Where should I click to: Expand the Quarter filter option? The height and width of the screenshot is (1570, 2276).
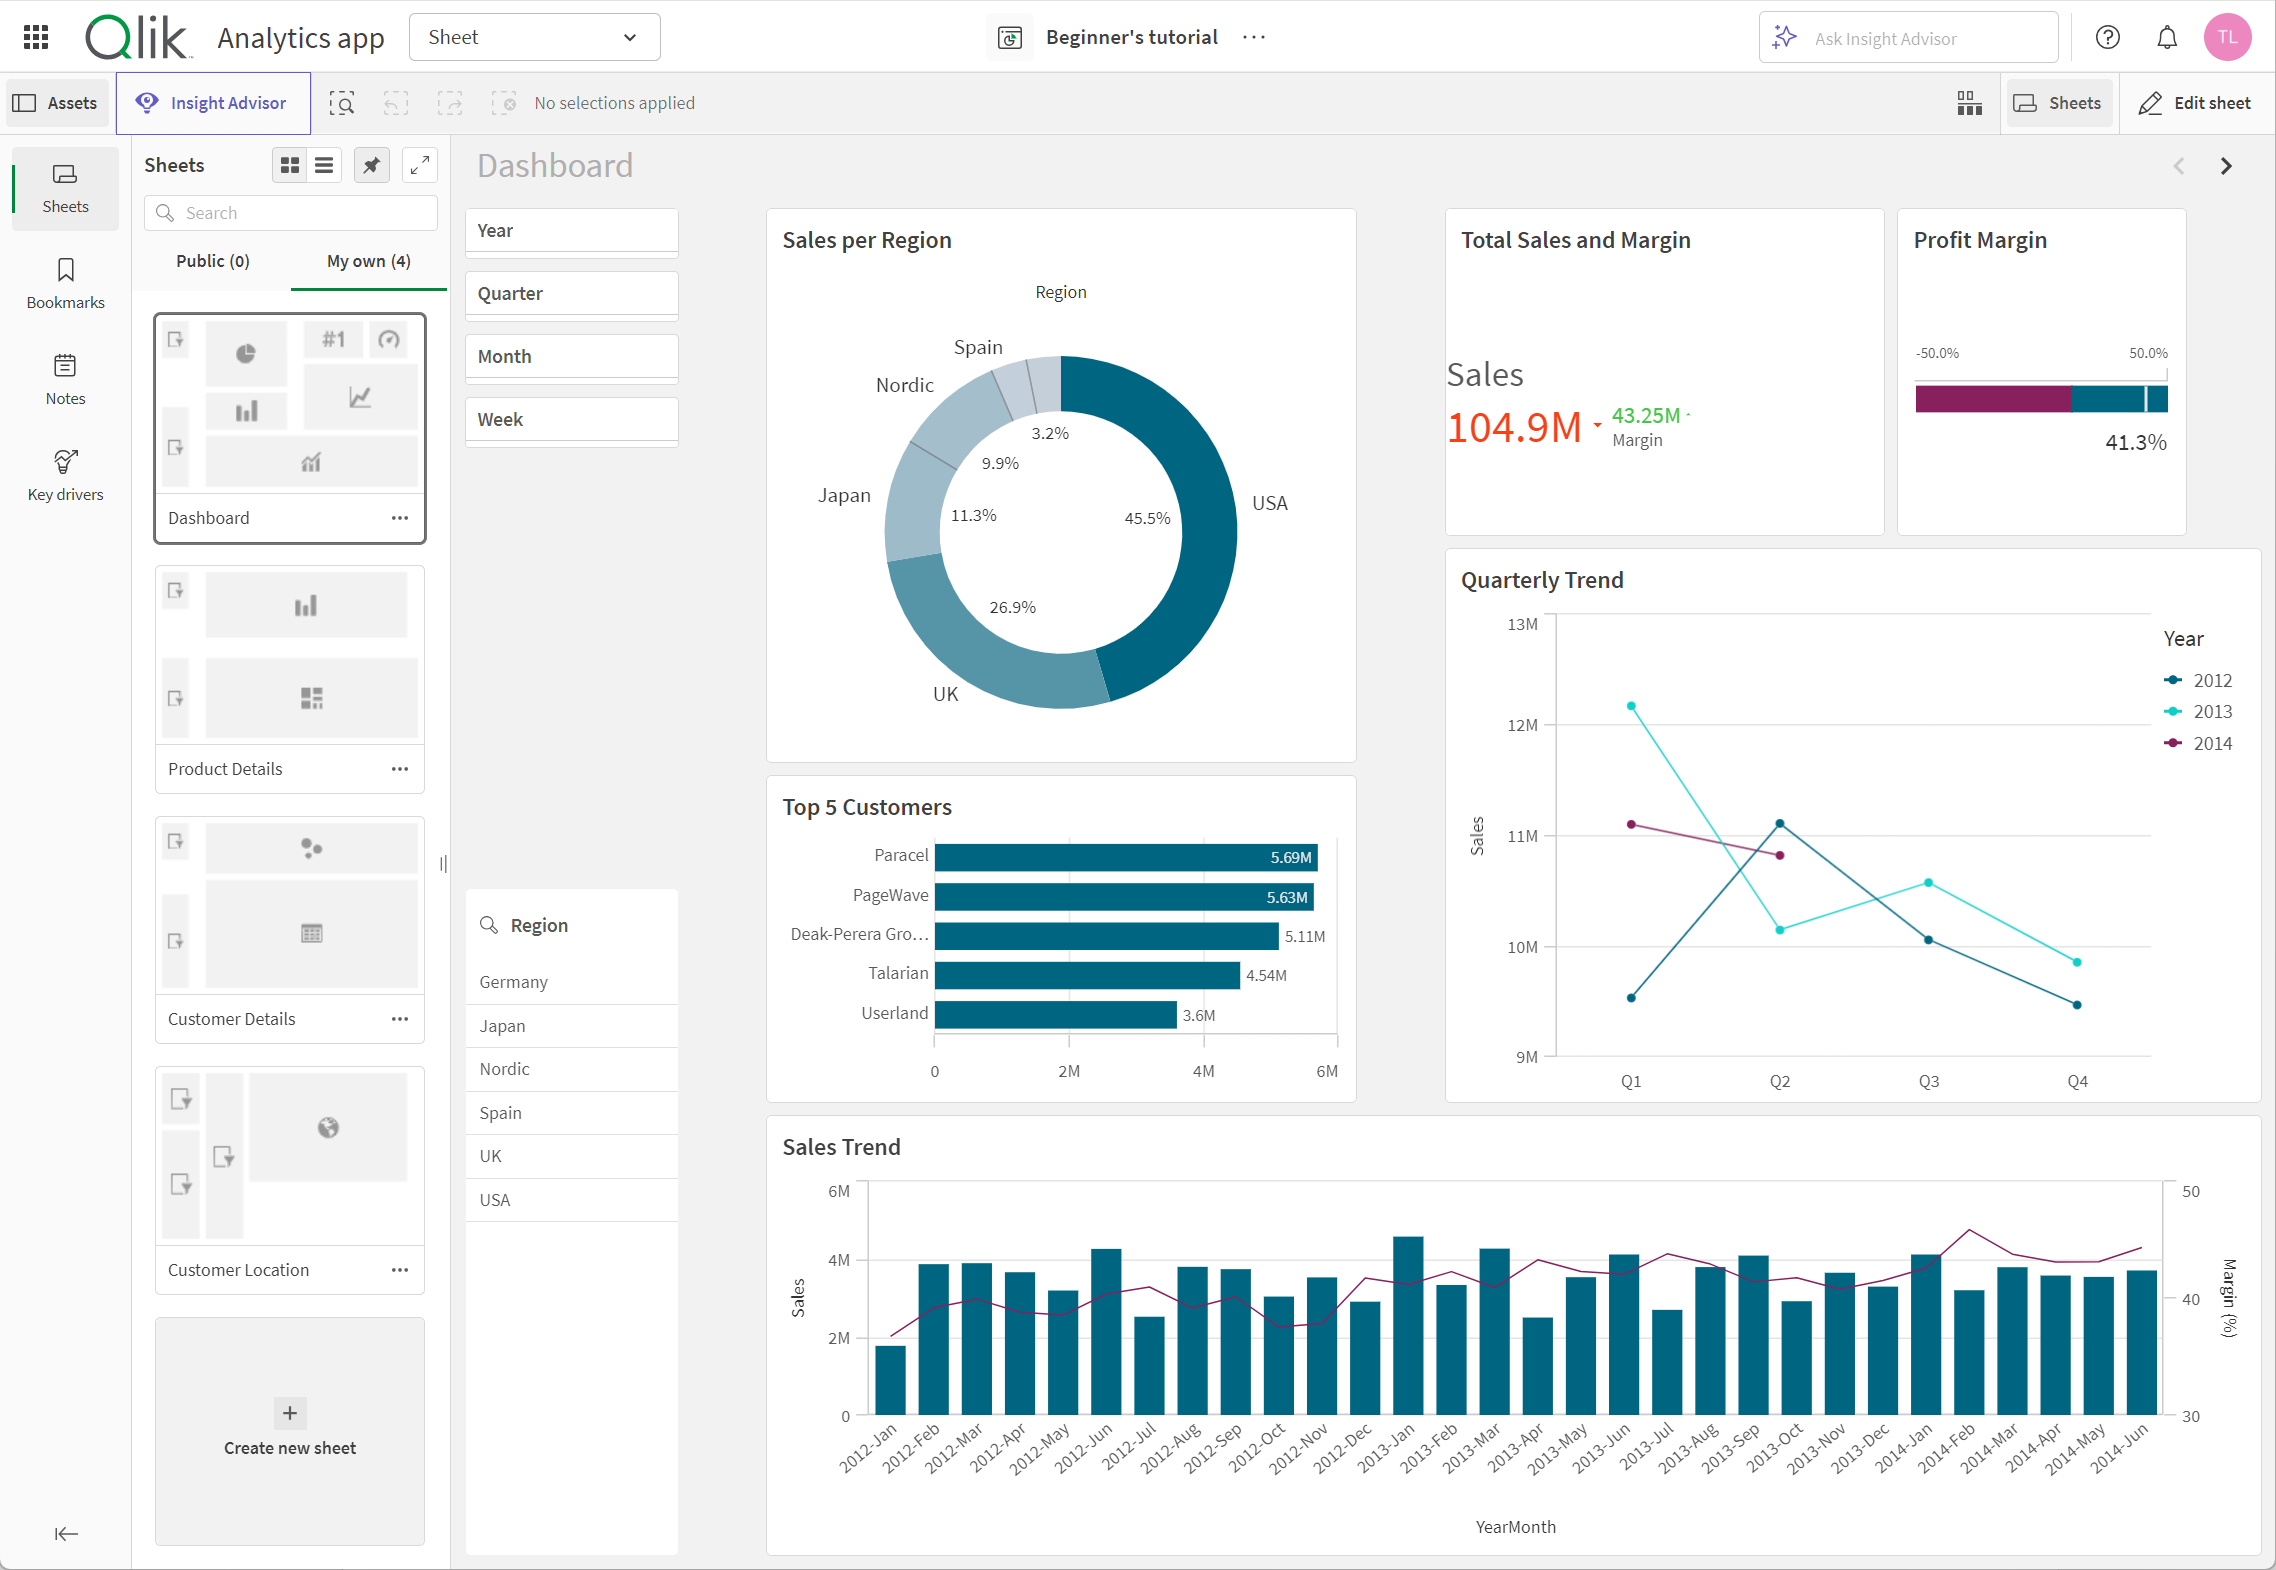point(572,294)
